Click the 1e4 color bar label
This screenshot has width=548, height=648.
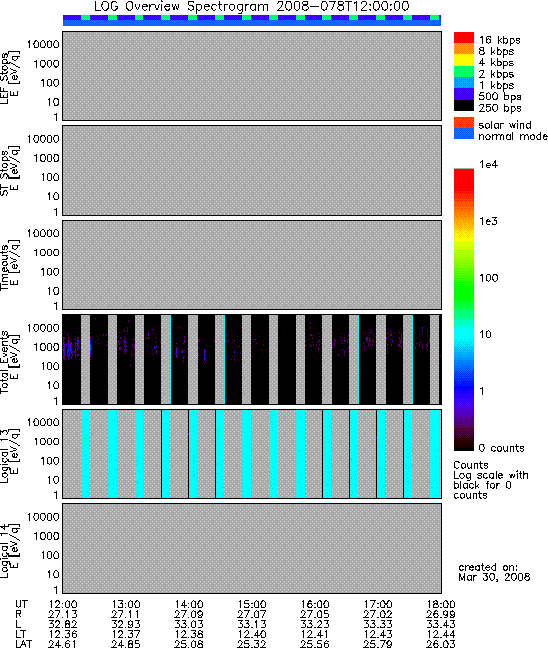tap(488, 164)
